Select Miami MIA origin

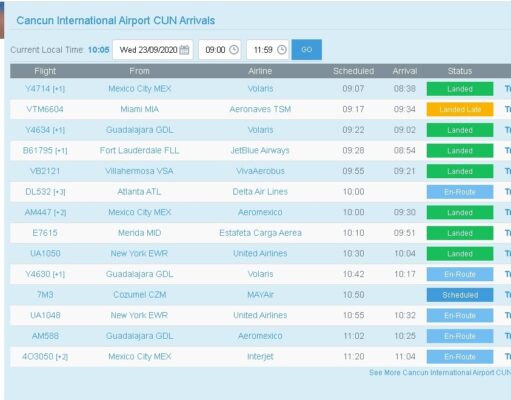coord(140,109)
